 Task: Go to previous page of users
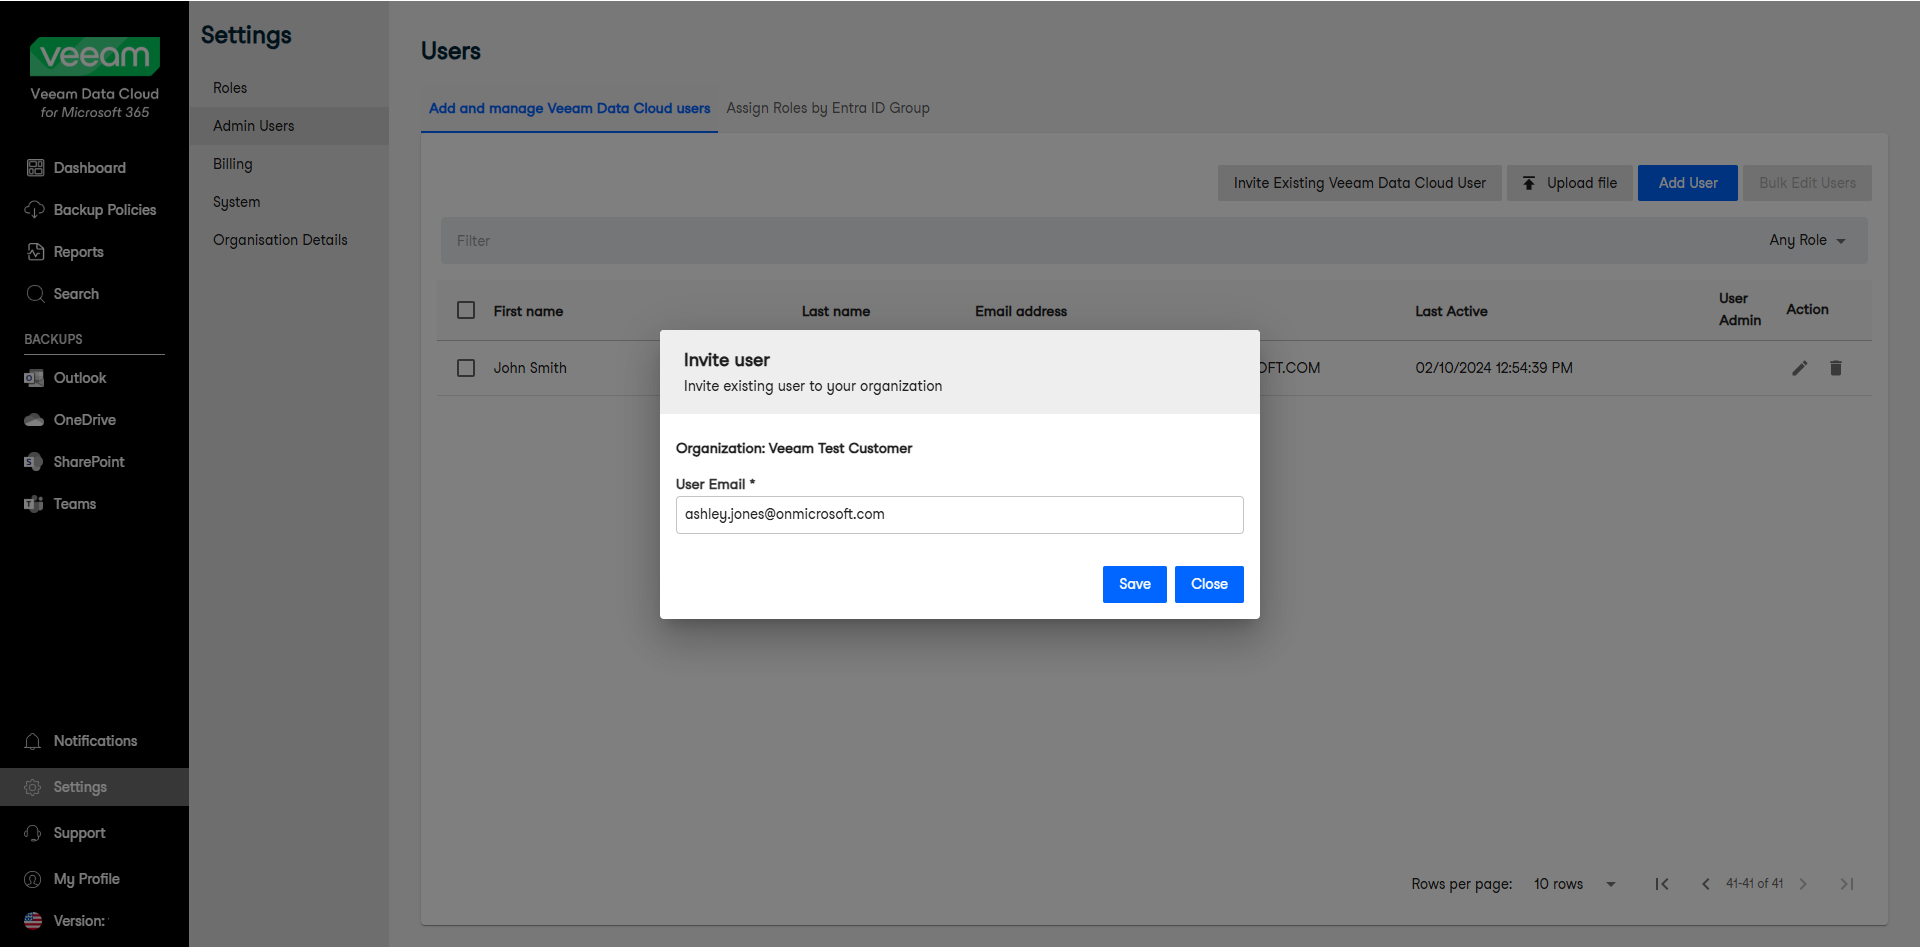point(1706,884)
